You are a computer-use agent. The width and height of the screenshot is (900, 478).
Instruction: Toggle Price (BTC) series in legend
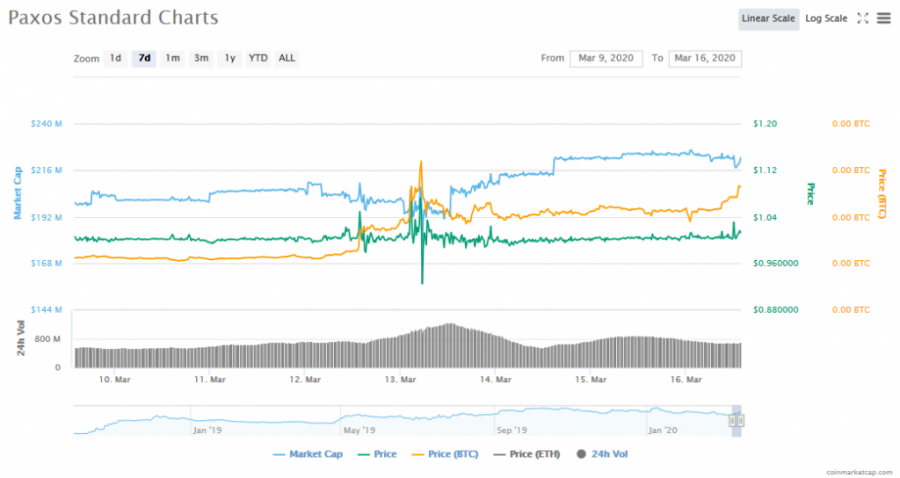click(x=445, y=454)
